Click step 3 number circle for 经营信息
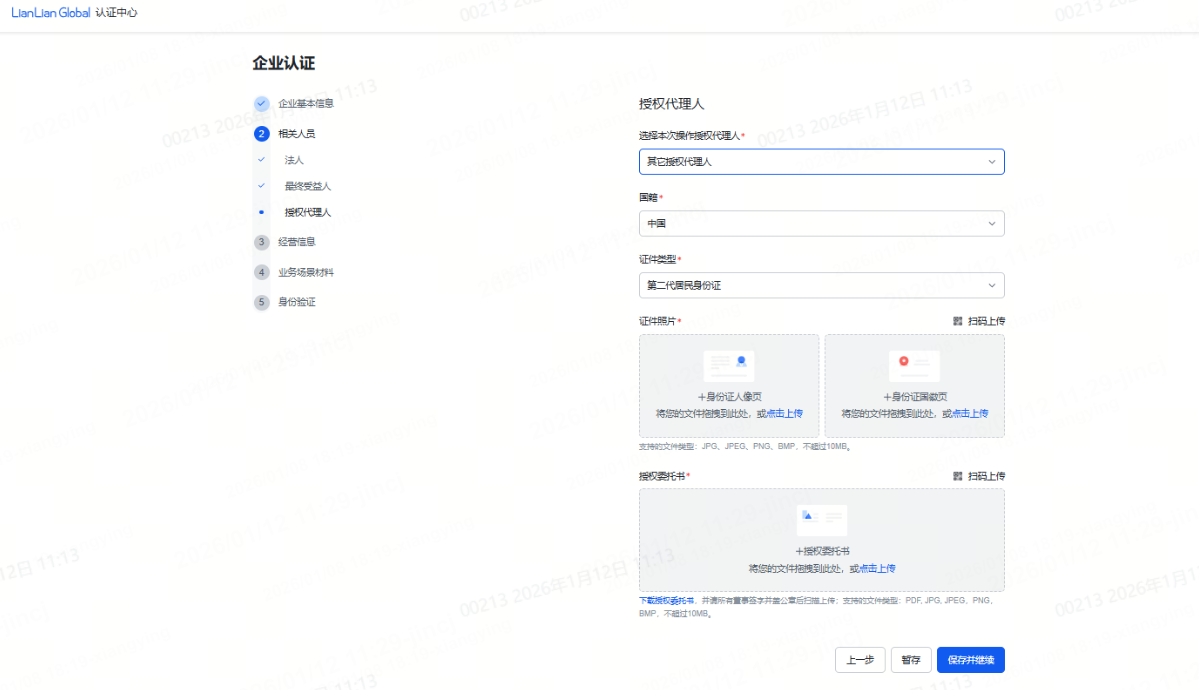 point(262,242)
